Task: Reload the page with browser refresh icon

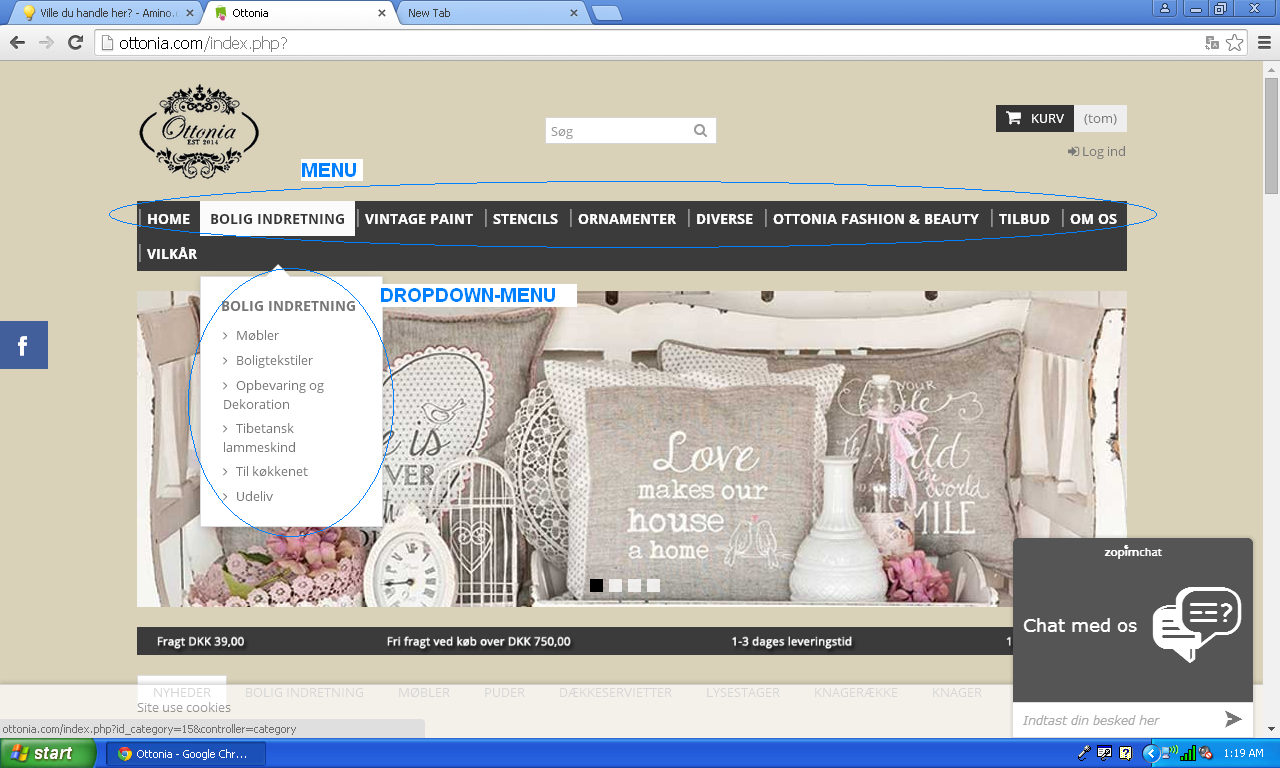Action: coord(75,42)
